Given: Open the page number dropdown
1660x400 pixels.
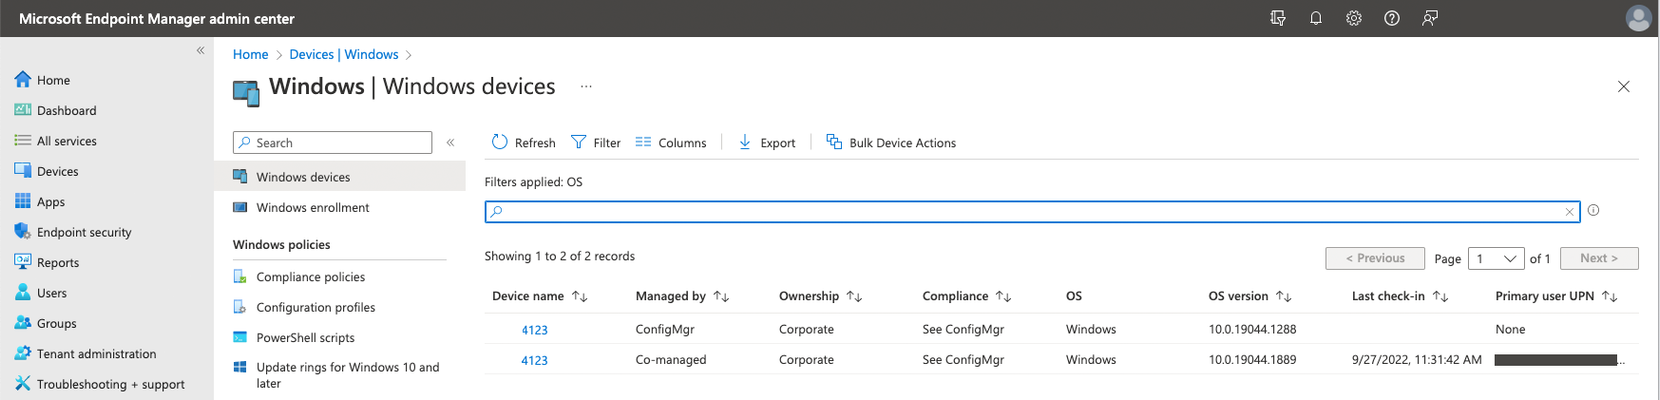Looking at the screenshot, I should coord(1496,258).
